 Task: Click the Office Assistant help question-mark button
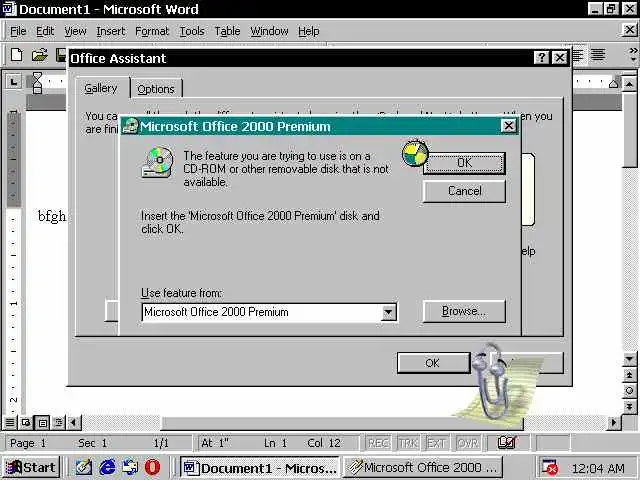coord(541,58)
